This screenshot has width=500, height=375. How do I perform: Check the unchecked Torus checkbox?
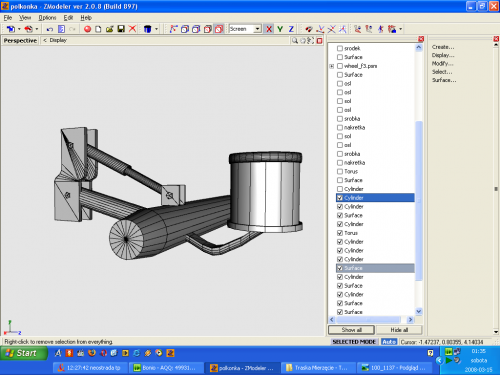click(340, 171)
